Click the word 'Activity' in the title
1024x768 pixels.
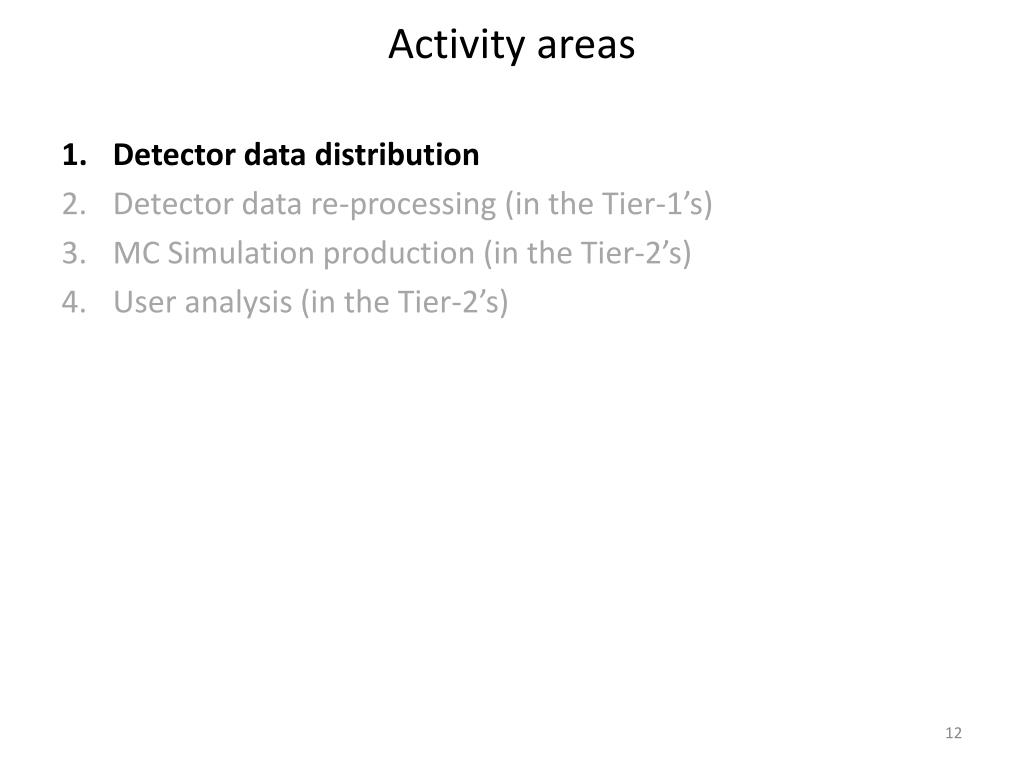pos(456,46)
